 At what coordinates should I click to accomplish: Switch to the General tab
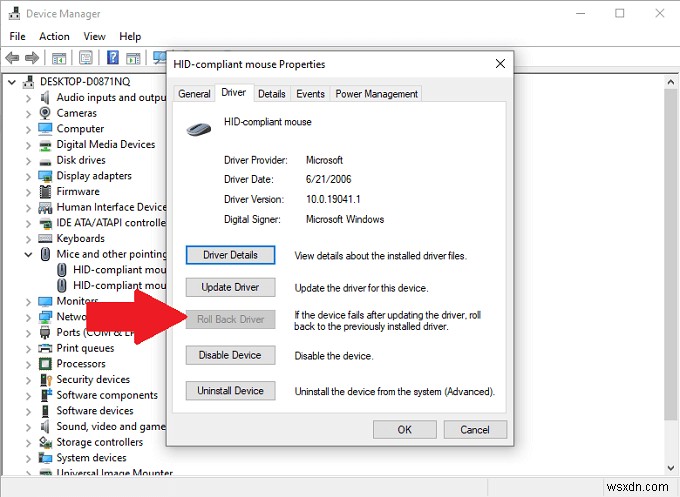coord(194,94)
